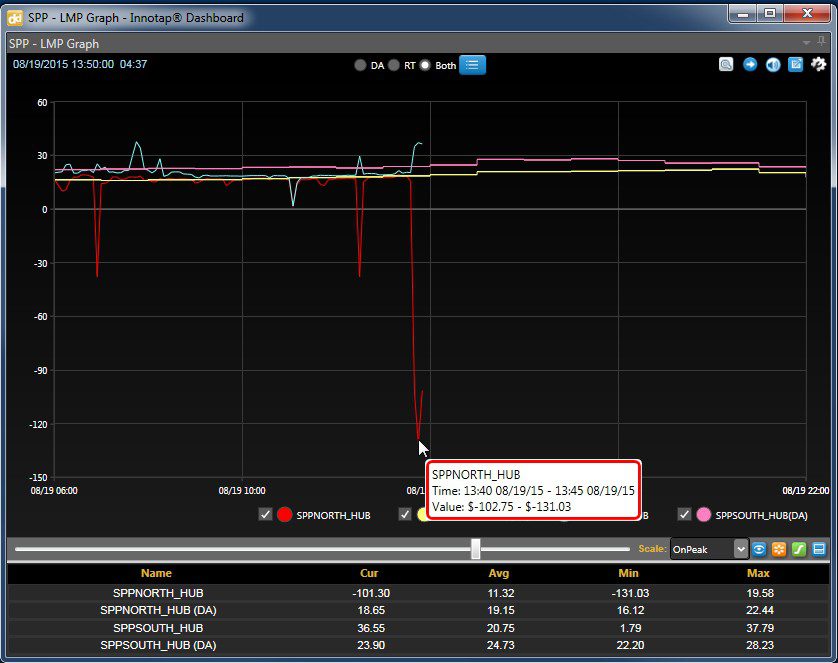Uncheck the SPPNORTH_HUB series checkbox
The image size is (838, 663).
point(265,514)
